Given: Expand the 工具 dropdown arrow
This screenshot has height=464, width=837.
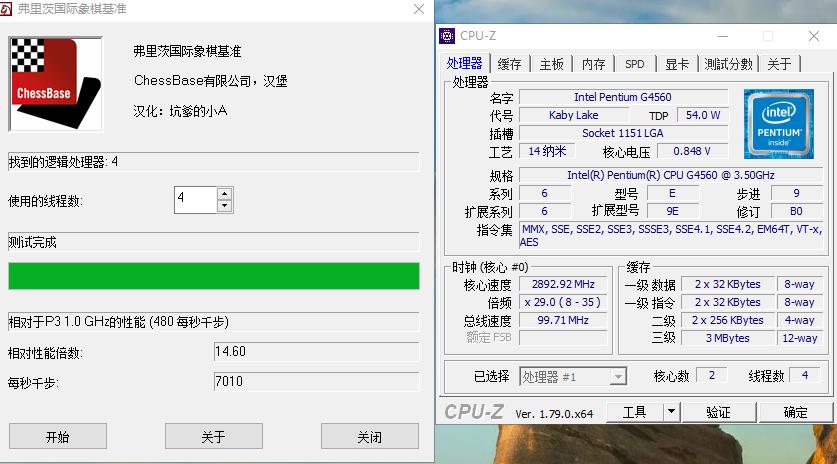Looking at the screenshot, I should coord(671,412).
